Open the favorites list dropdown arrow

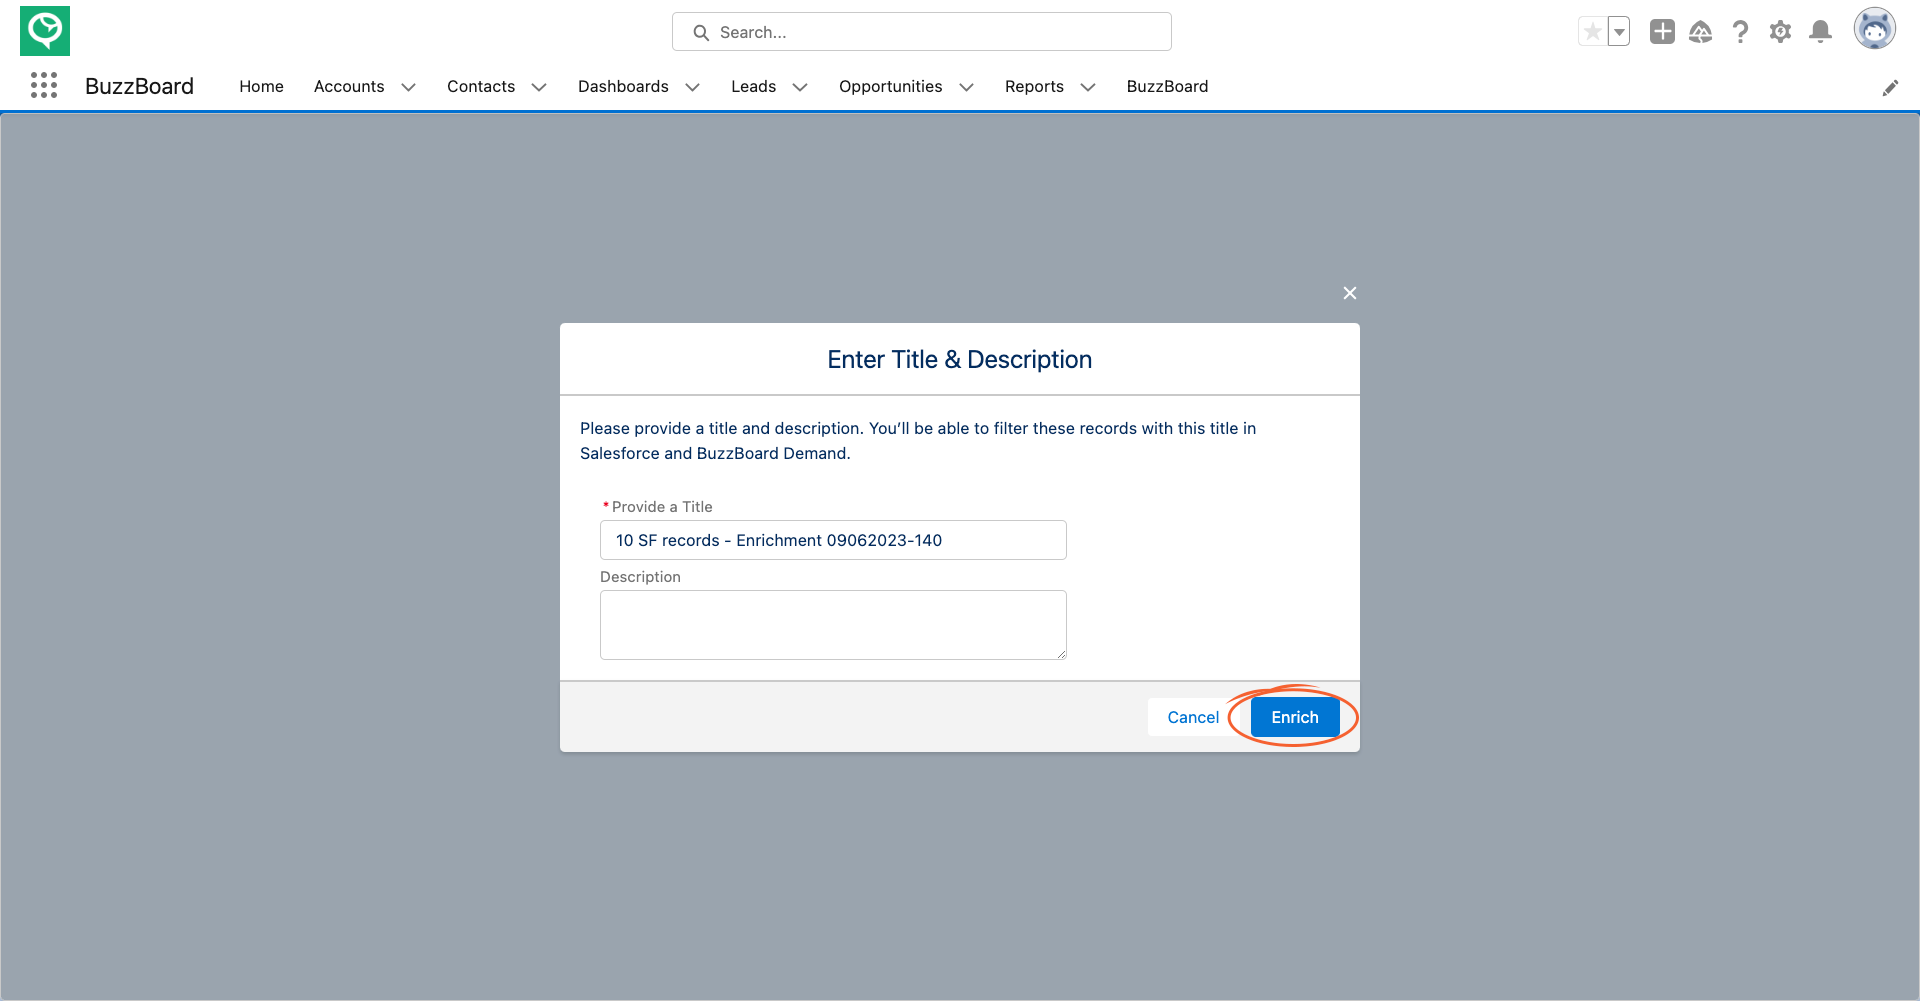coord(1619,32)
